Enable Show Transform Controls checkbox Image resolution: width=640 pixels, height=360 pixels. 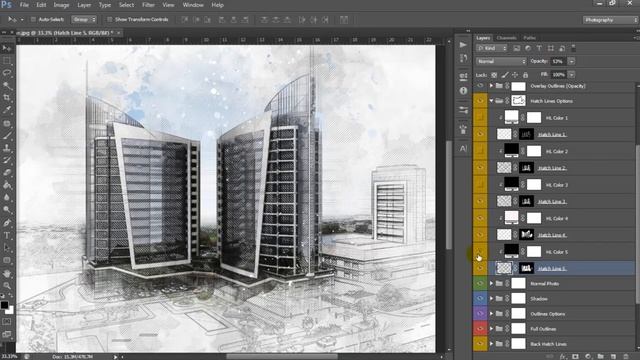tap(109, 19)
